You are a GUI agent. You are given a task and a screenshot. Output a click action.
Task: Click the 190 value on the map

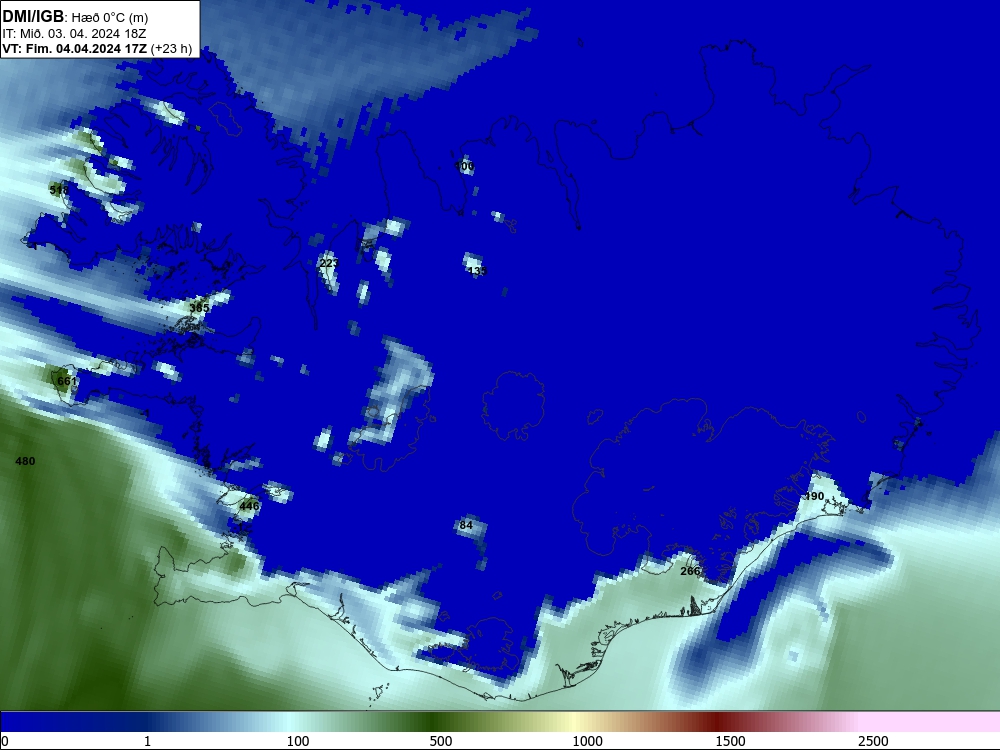tap(814, 496)
